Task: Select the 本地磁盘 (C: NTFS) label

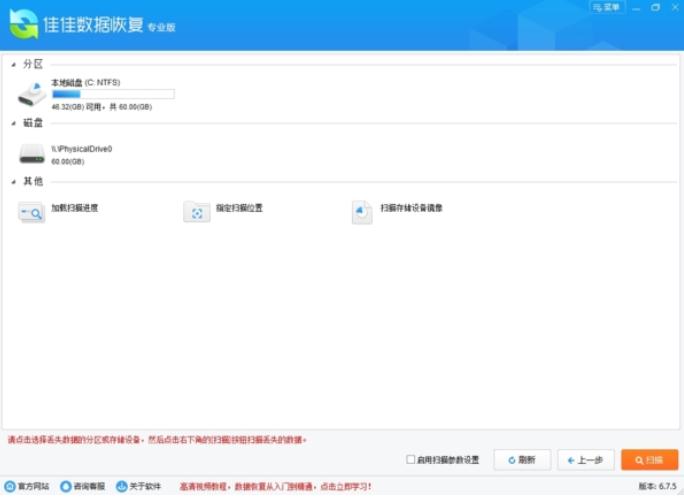Action: [86, 82]
